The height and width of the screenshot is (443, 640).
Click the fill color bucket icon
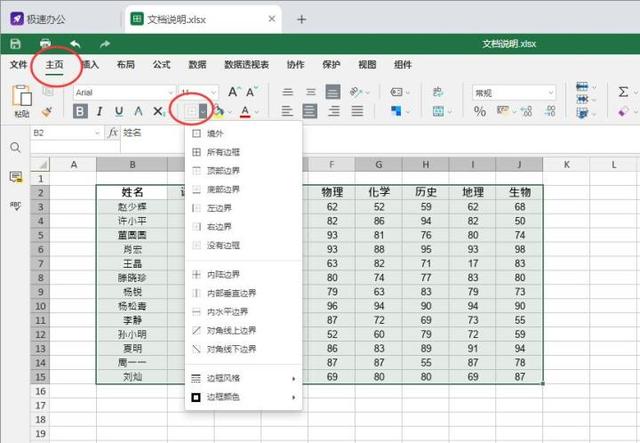tap(220, 111)
